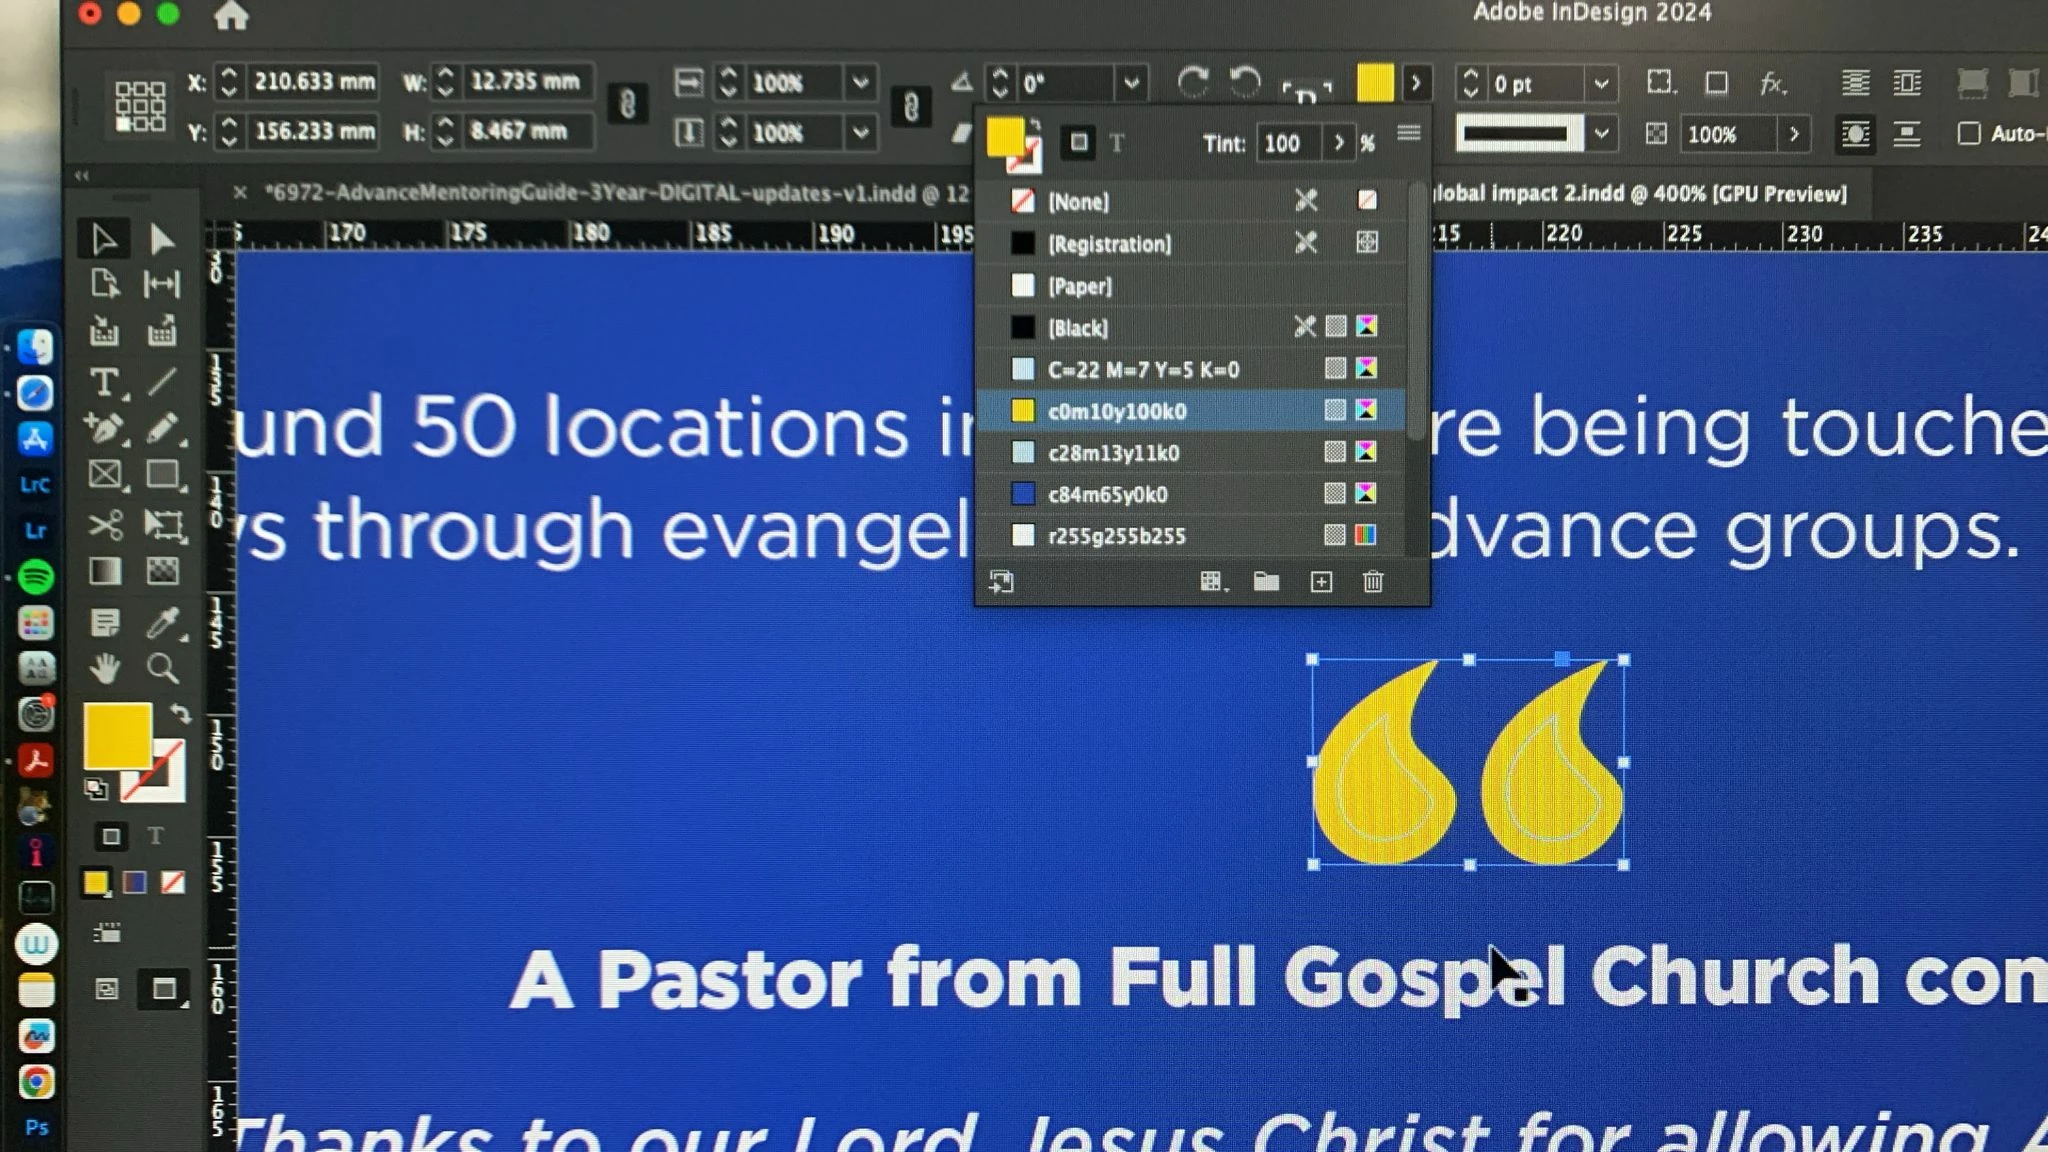This screenshot has width=2048, height=1152.
Task: Open the Tint value arrow
Action: click(1339, 143)
